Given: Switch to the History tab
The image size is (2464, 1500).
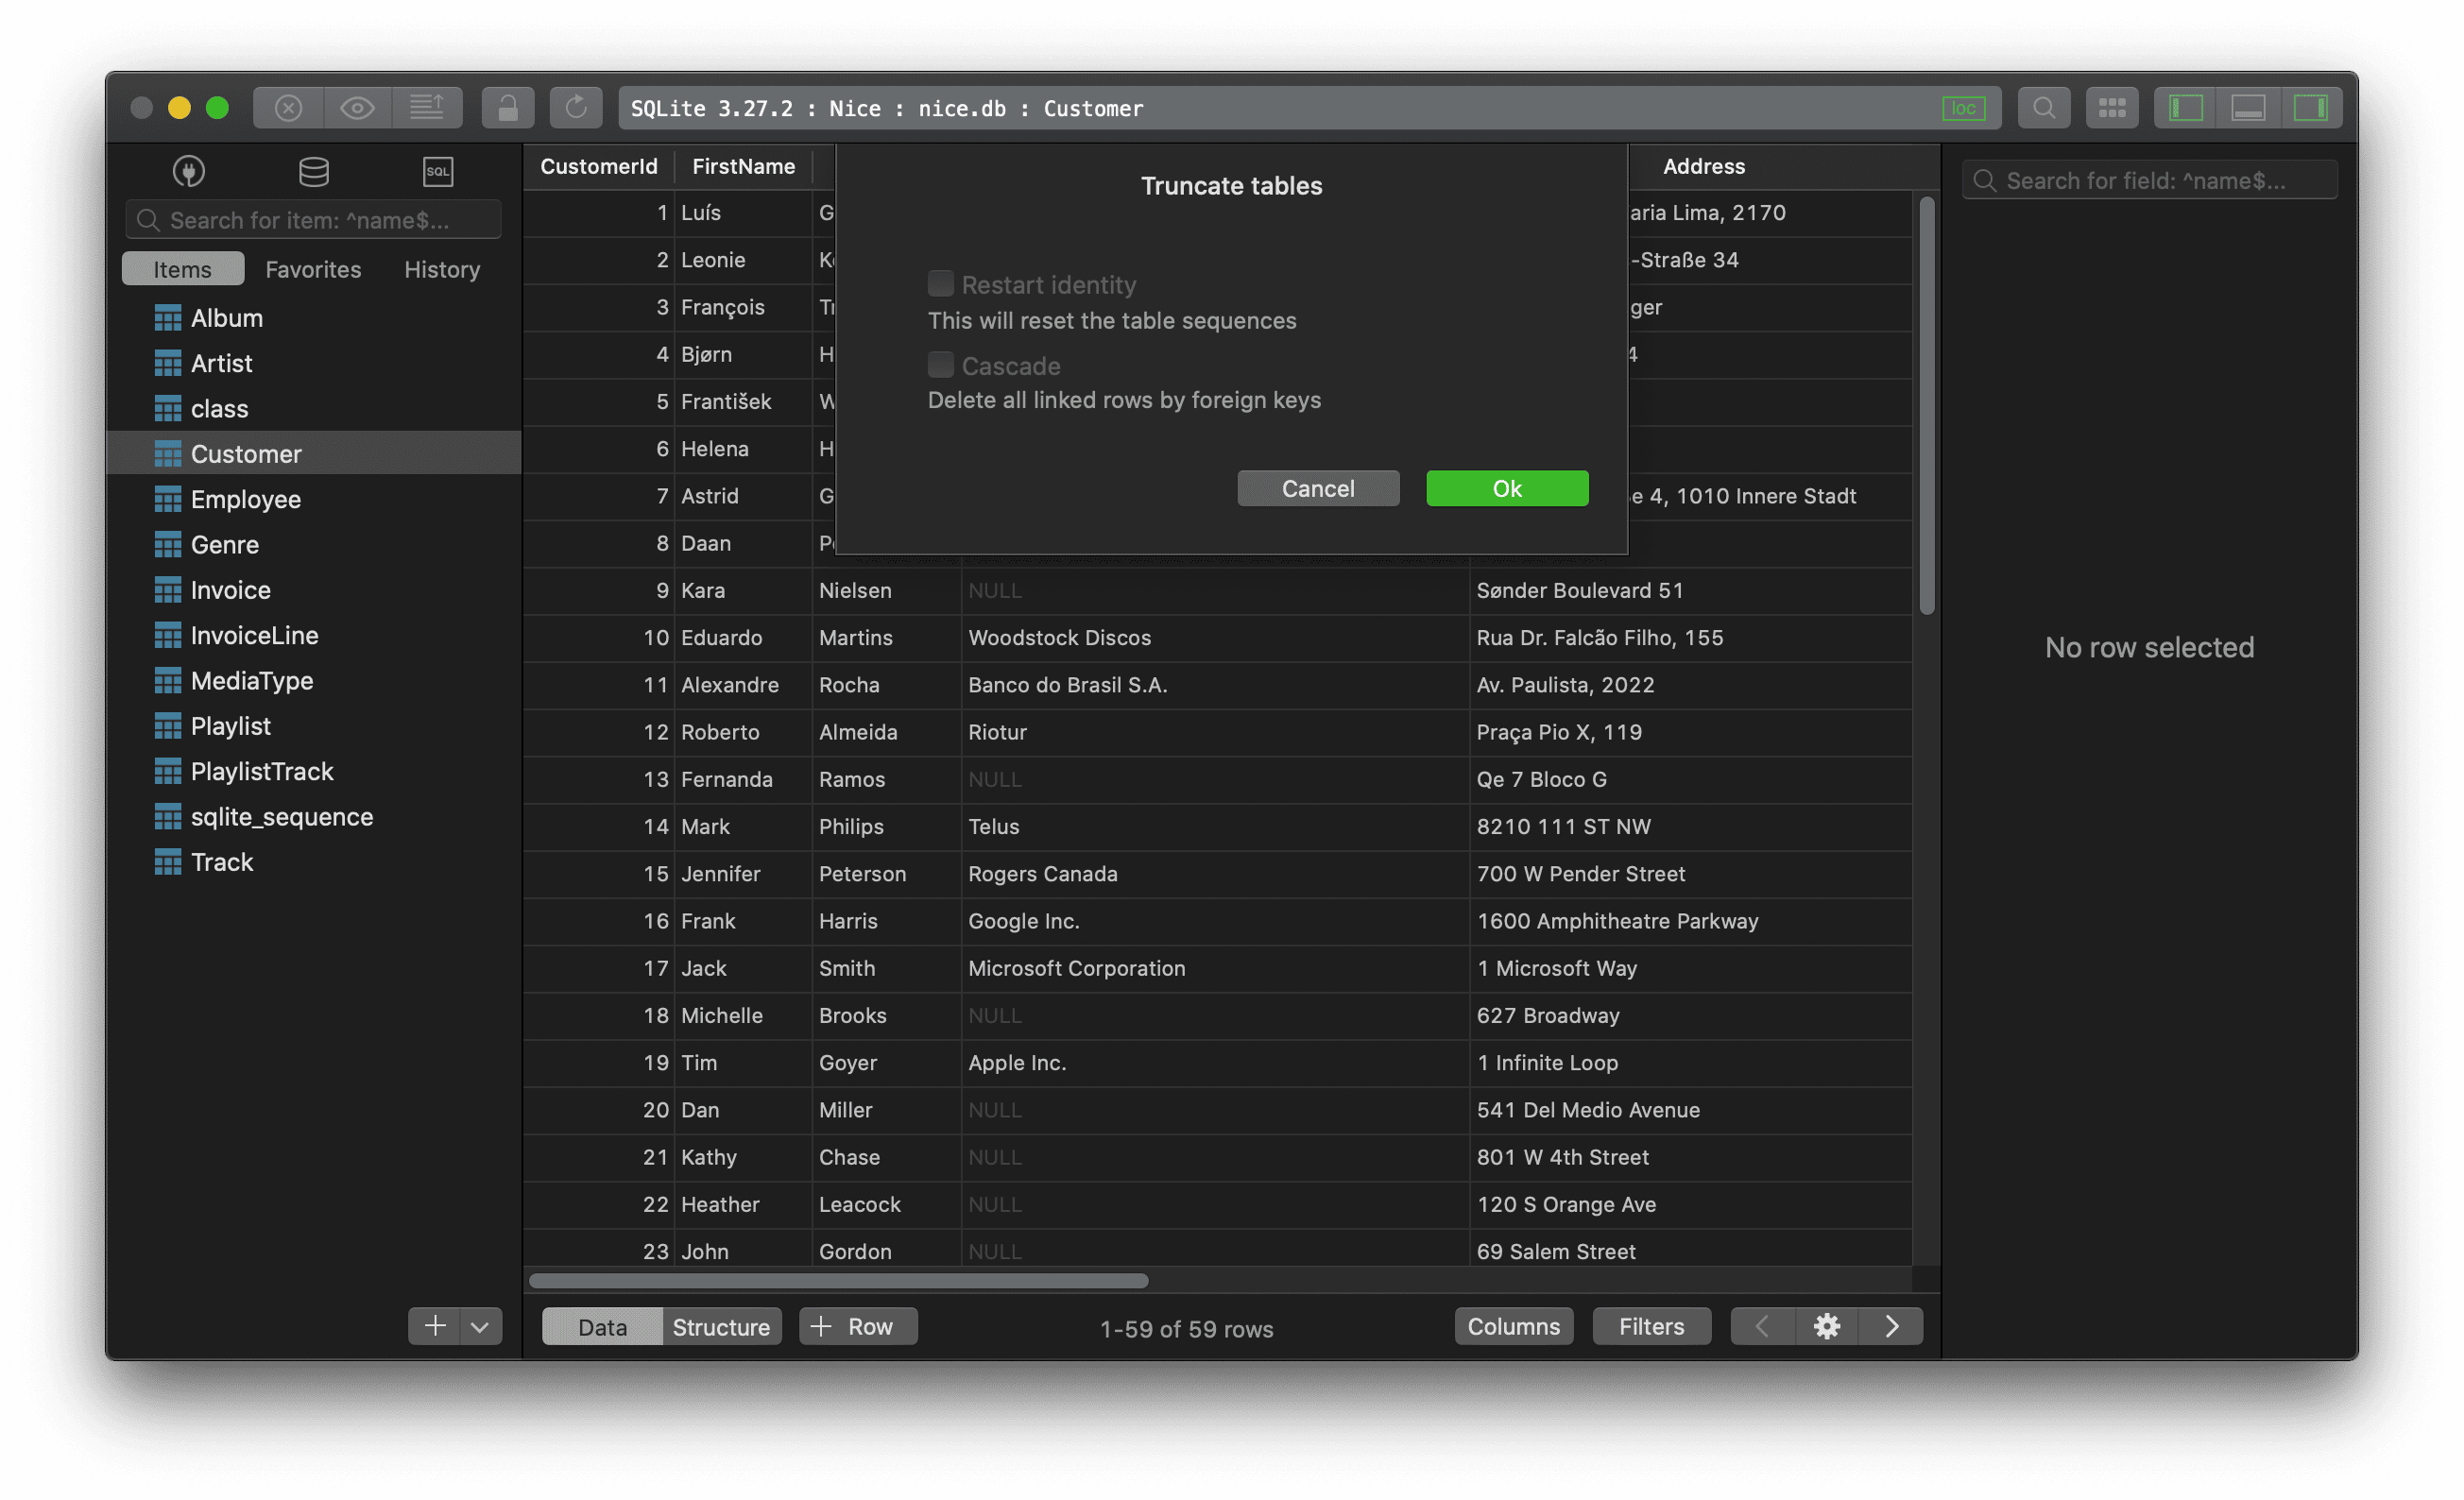Looking at the screenshot, I should point(442,269).
